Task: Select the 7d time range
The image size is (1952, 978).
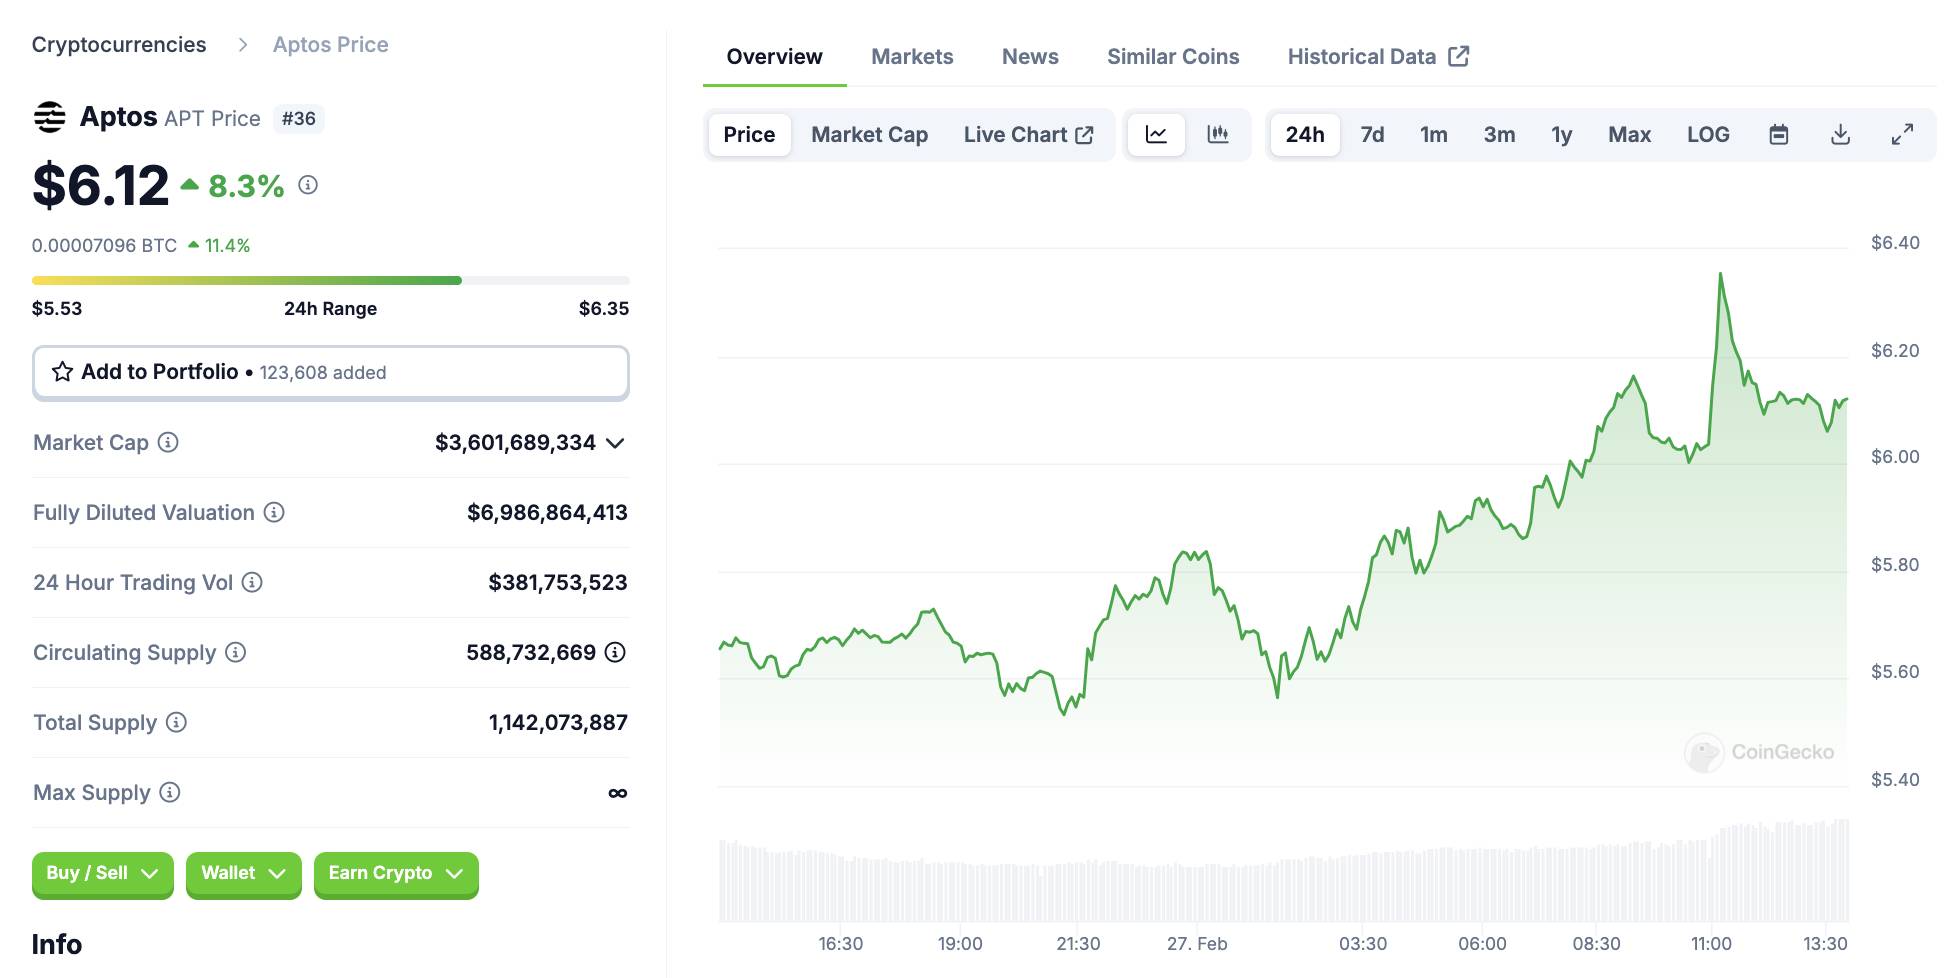Action: [1372, 134]
